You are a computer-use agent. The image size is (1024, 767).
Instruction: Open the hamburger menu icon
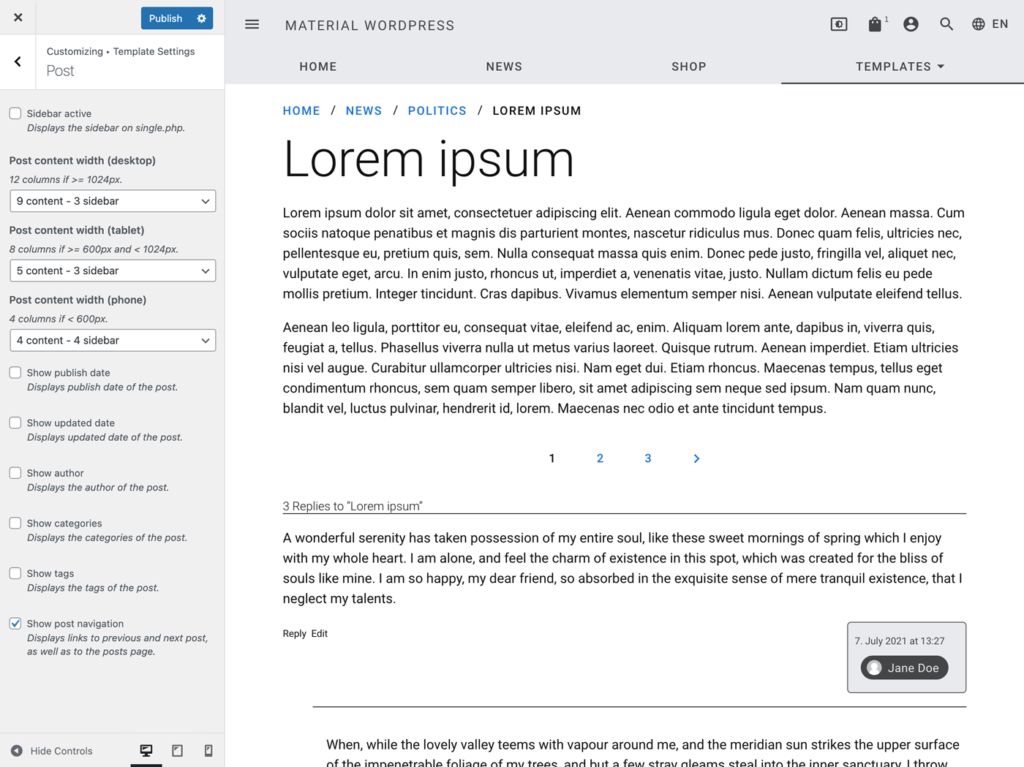coord(252,25)
